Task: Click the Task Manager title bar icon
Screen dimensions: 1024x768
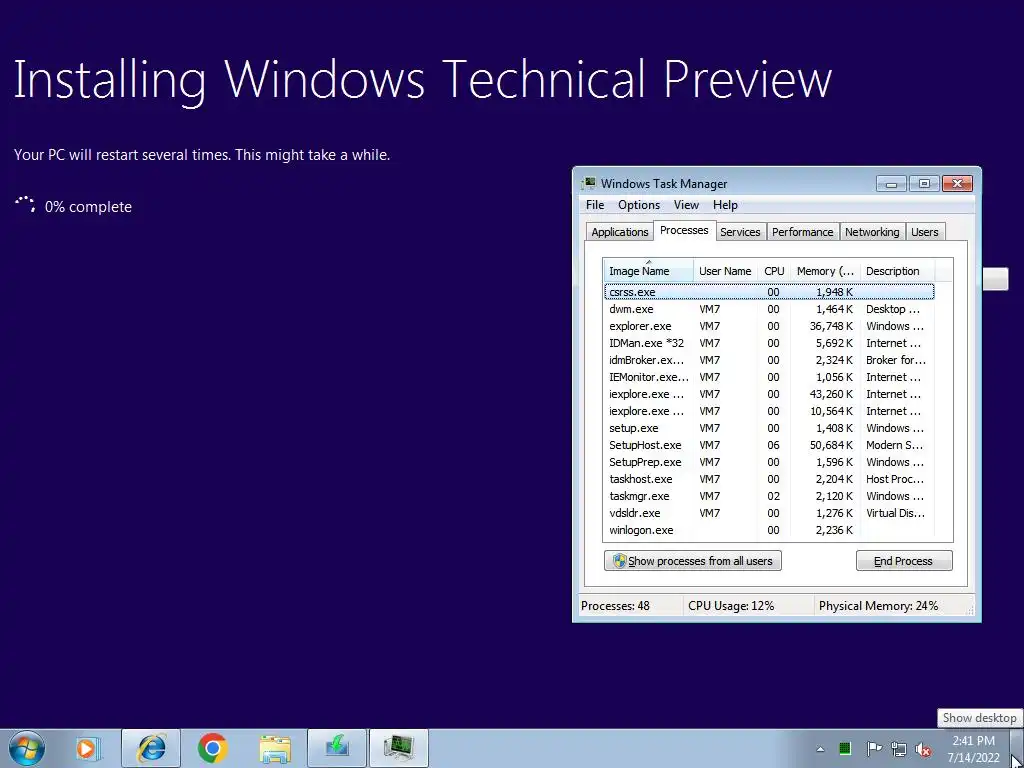Action: [x=590, y=184]
